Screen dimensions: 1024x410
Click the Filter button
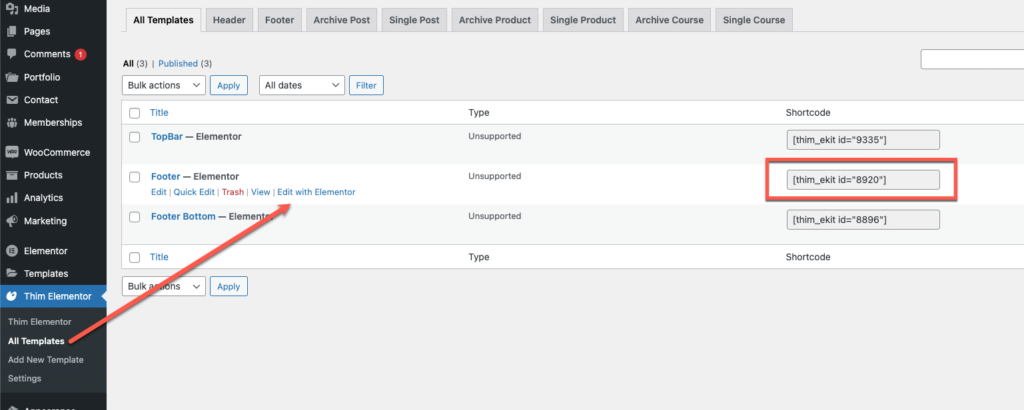point(366,85)
